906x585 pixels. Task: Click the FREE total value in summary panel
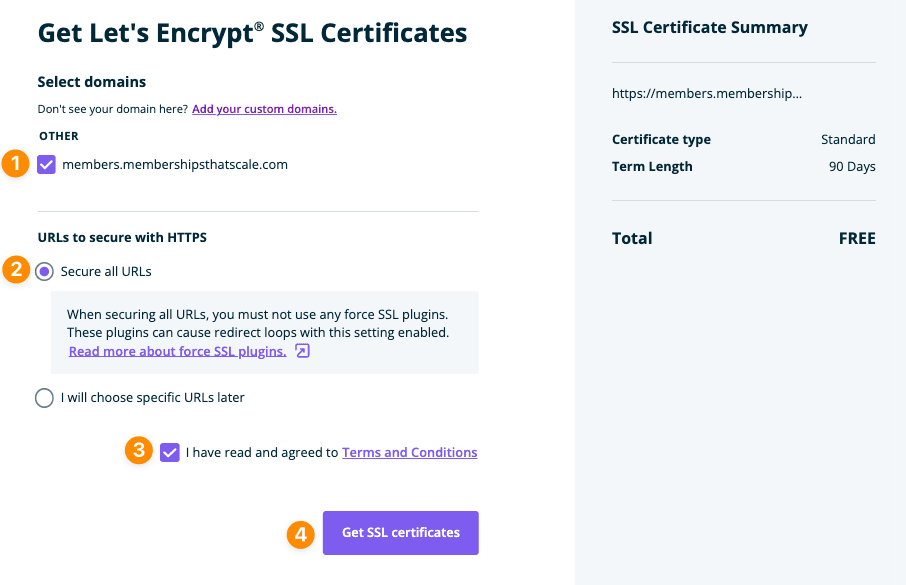pyautogui.click(x=858, y=238)
